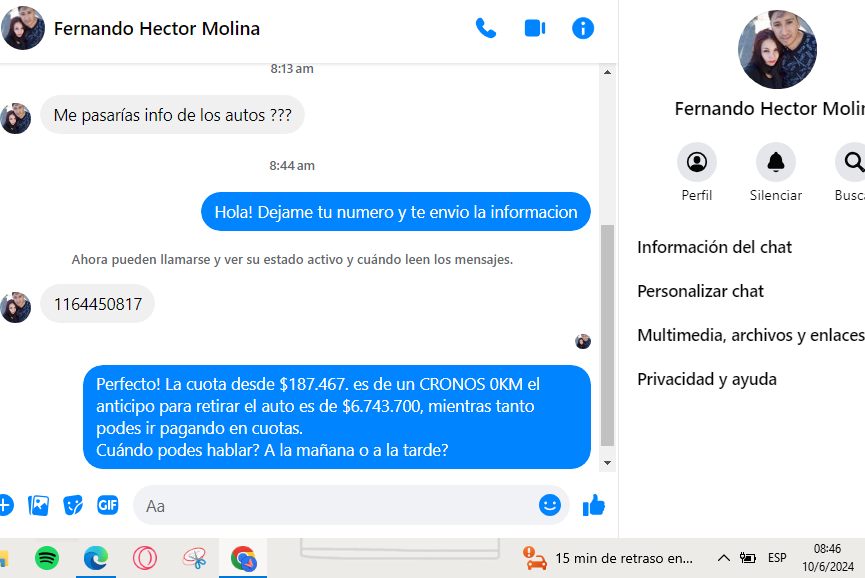Image resolution: width=865 pixels, height=578 pixels.
Task: Select the message 'Me pasarías info de los autos ???'
Action: [172, 115]
